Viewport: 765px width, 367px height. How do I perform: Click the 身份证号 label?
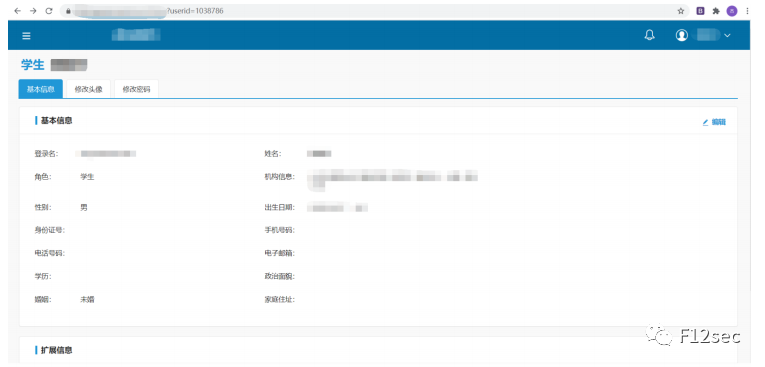[x=50, y=230]
